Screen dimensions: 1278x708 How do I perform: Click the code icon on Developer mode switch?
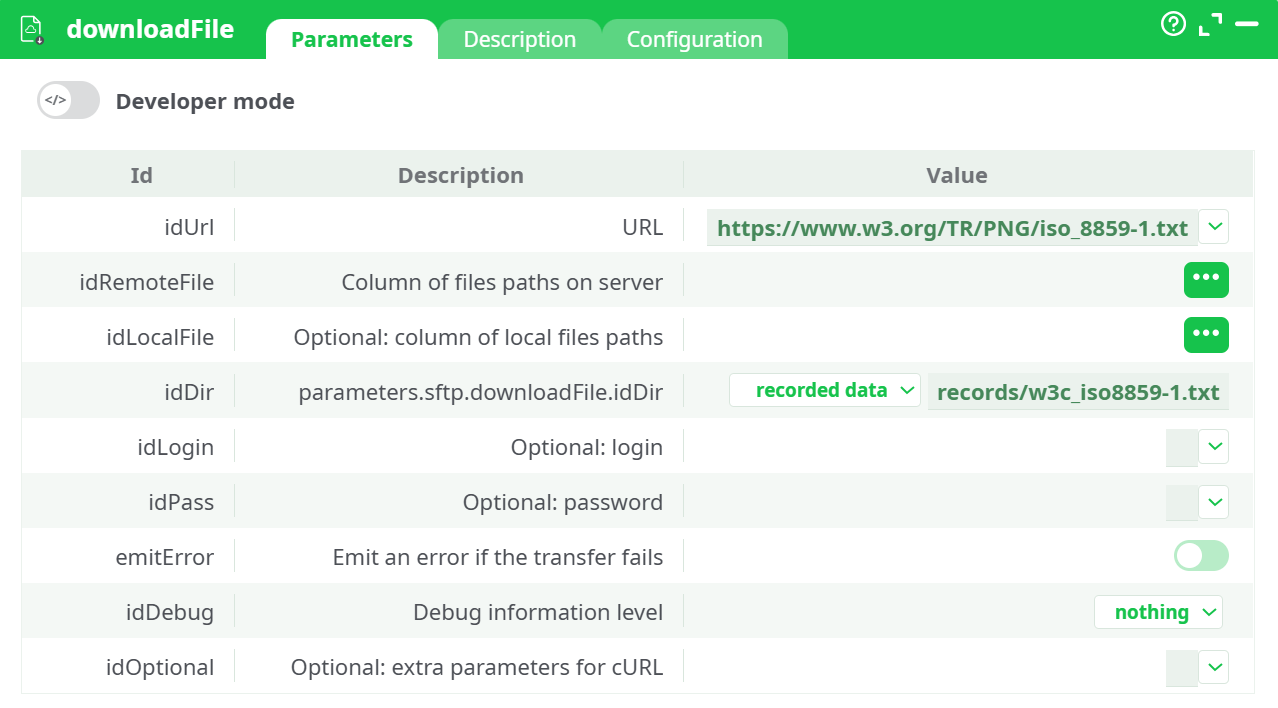click(53, 100)
